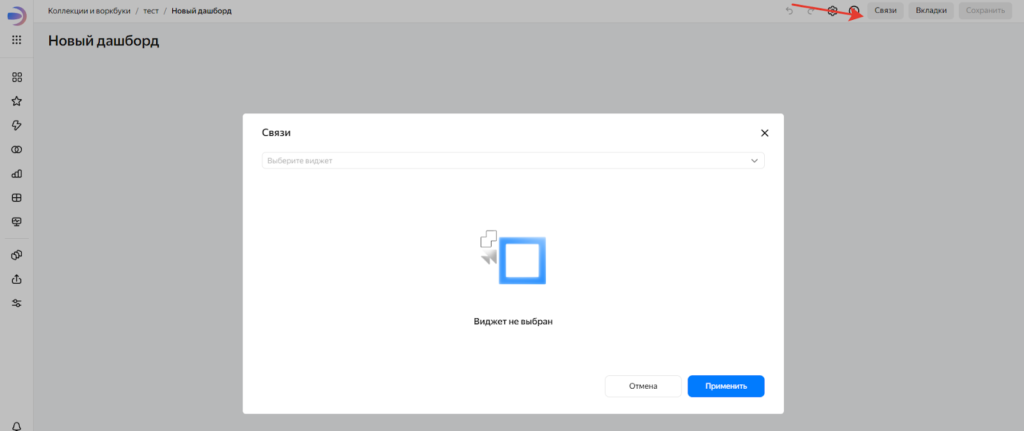Click the notifications bell icon

pyautogui.click(x=16, y=425)
